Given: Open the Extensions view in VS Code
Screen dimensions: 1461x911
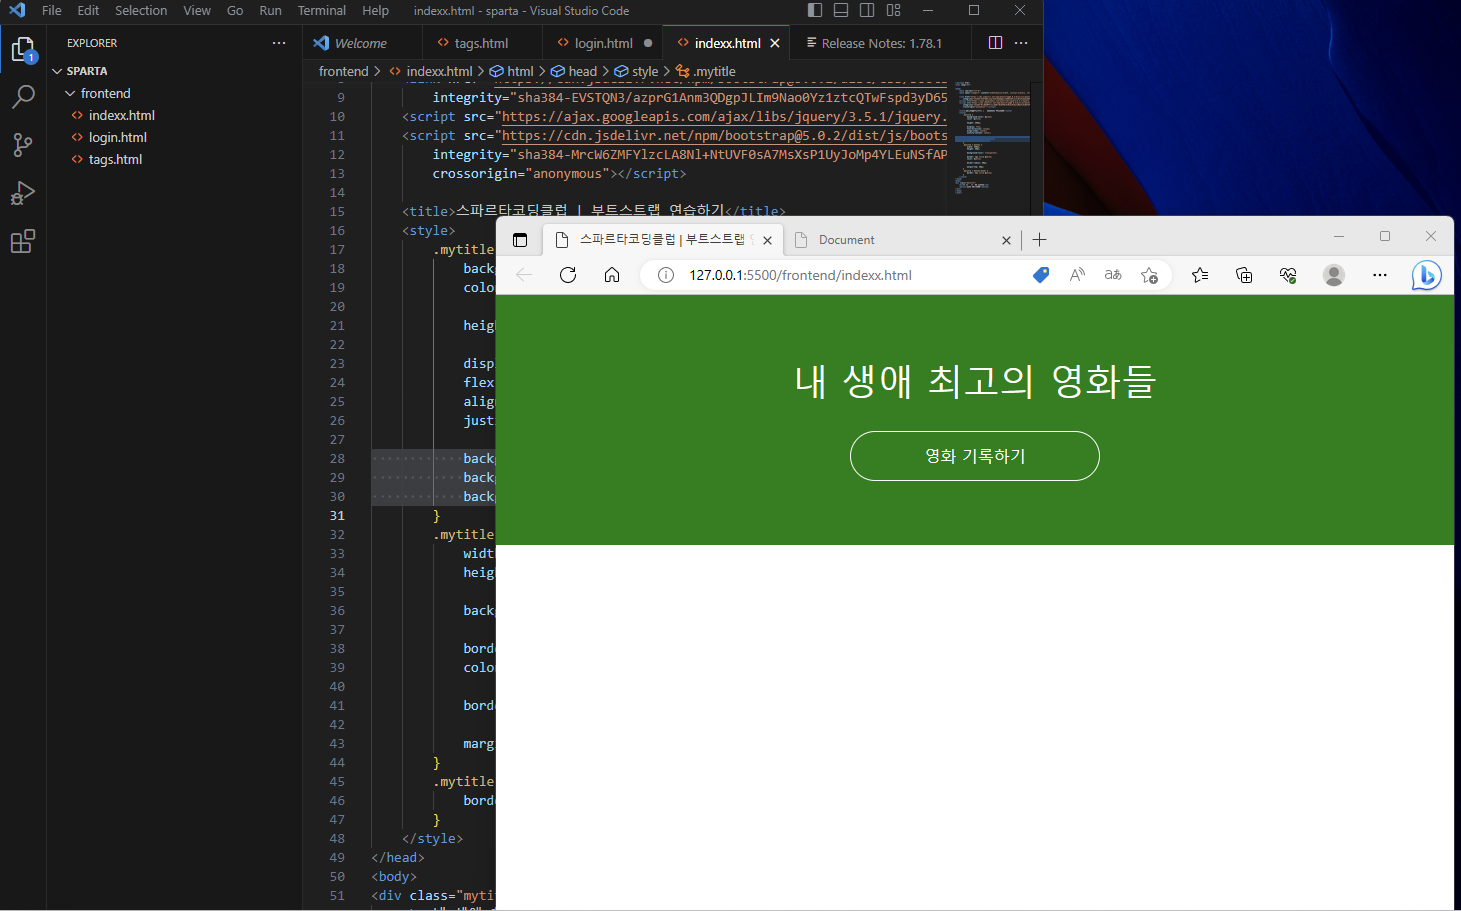Looking at the screenshot, I should click(23, 241).
